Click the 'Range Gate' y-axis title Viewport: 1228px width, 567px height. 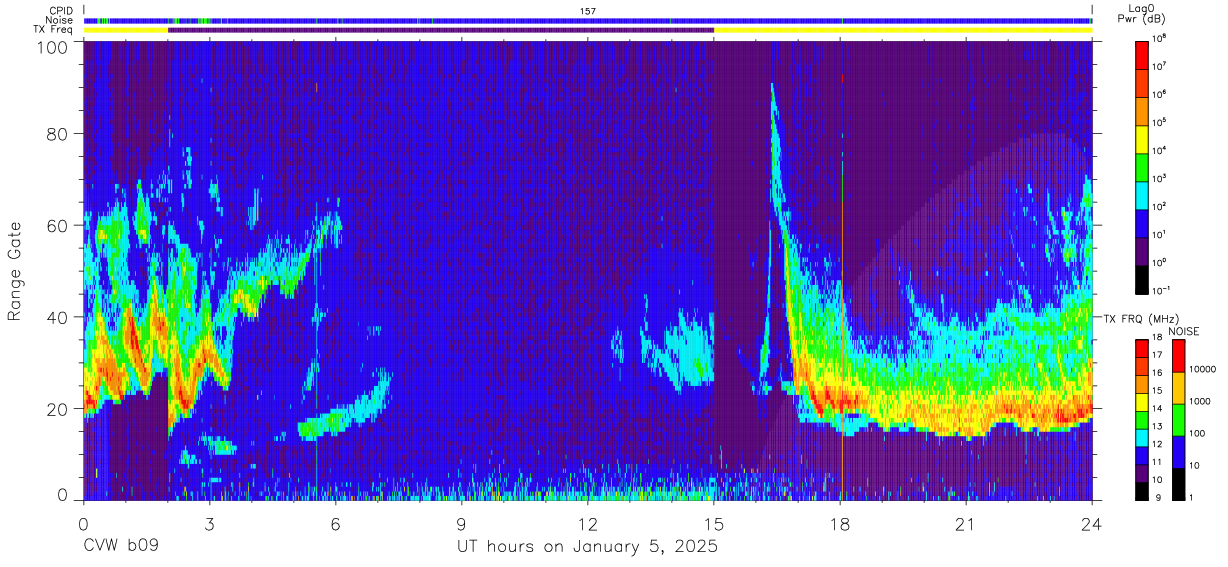(15, 270)
